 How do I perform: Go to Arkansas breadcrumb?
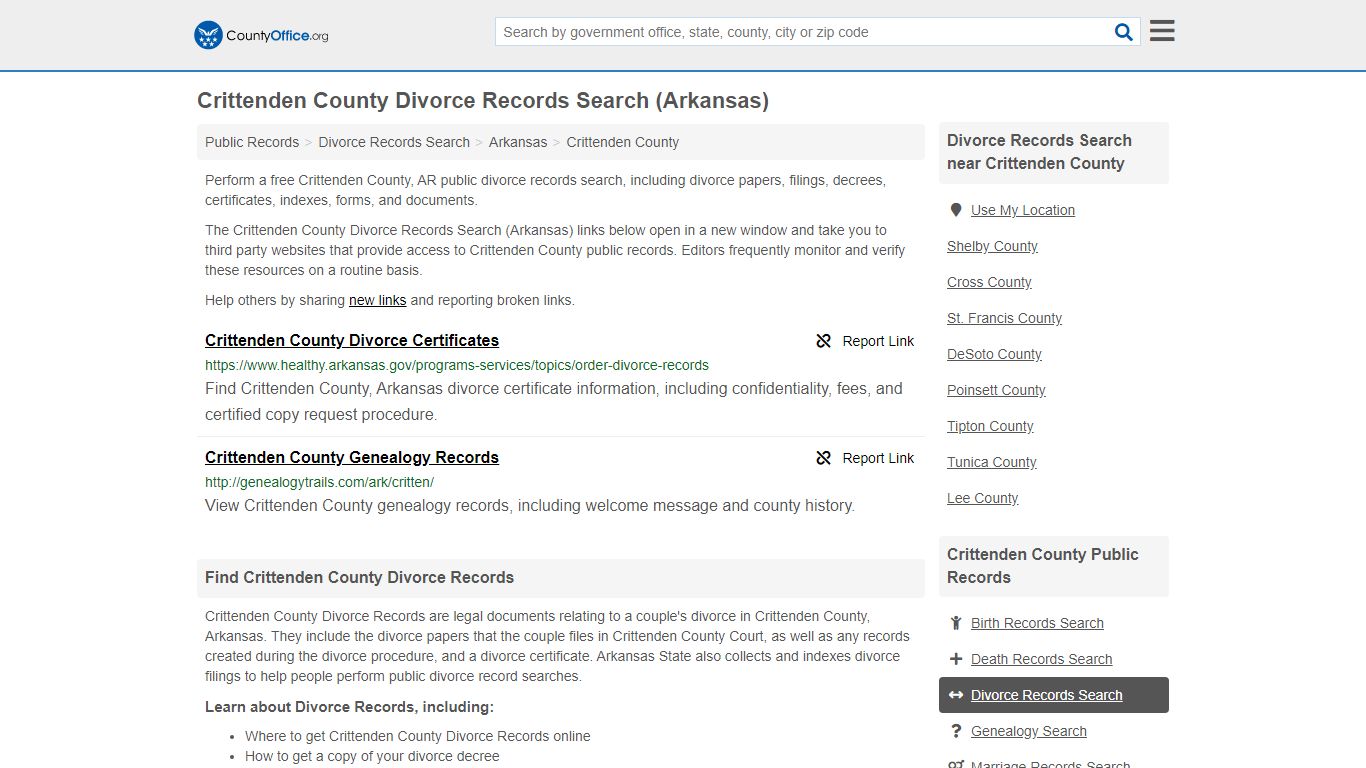pos(518,142)
